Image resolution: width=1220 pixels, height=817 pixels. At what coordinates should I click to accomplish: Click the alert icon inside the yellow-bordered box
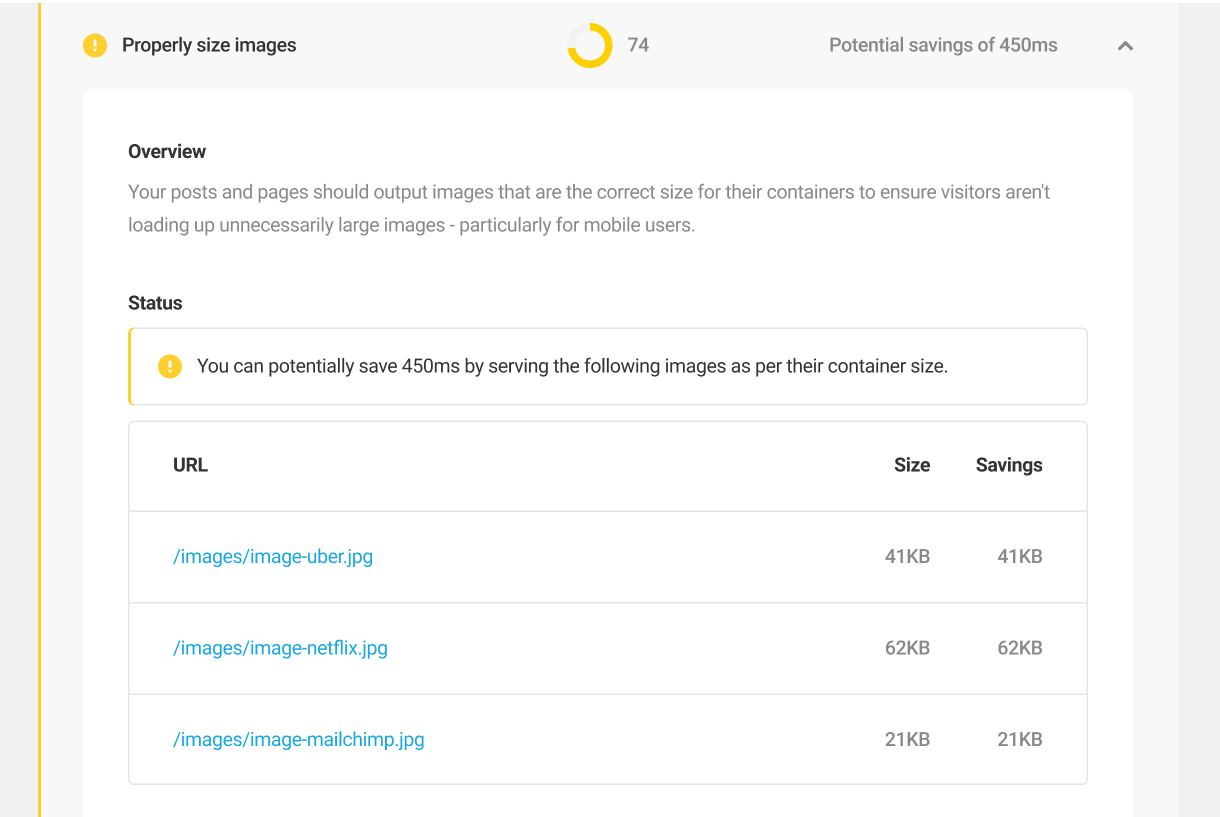point(170,366)
